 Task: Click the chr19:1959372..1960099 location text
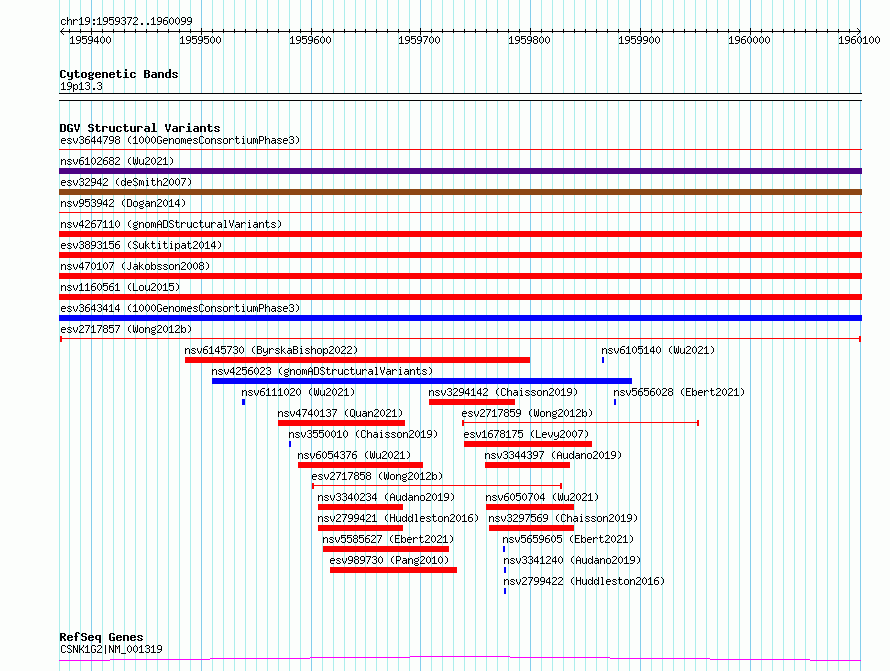pyautogui.click(x=126, y=21)
